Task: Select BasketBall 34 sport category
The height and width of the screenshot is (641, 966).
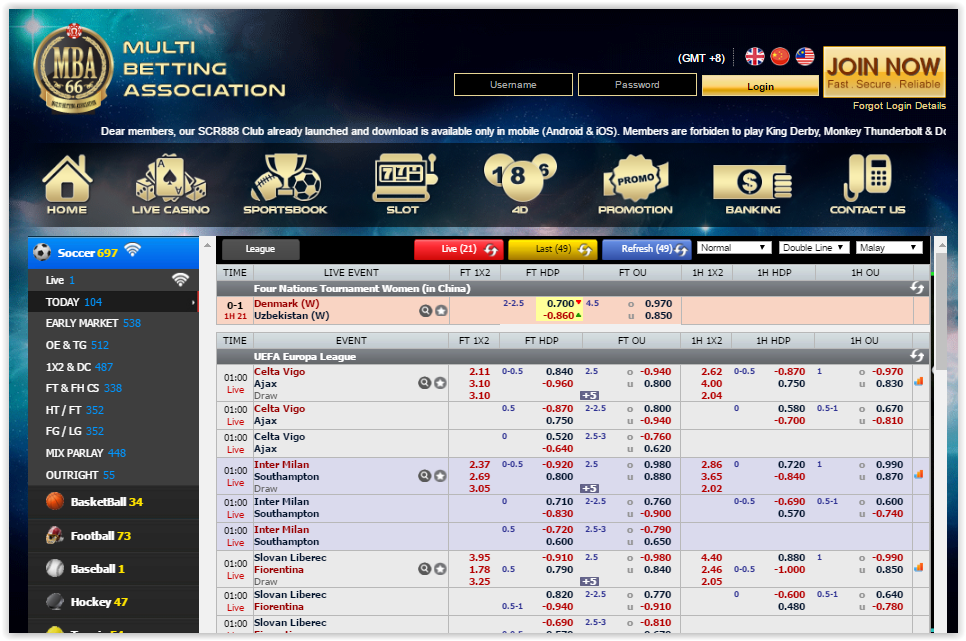Action: pos(113,502)
